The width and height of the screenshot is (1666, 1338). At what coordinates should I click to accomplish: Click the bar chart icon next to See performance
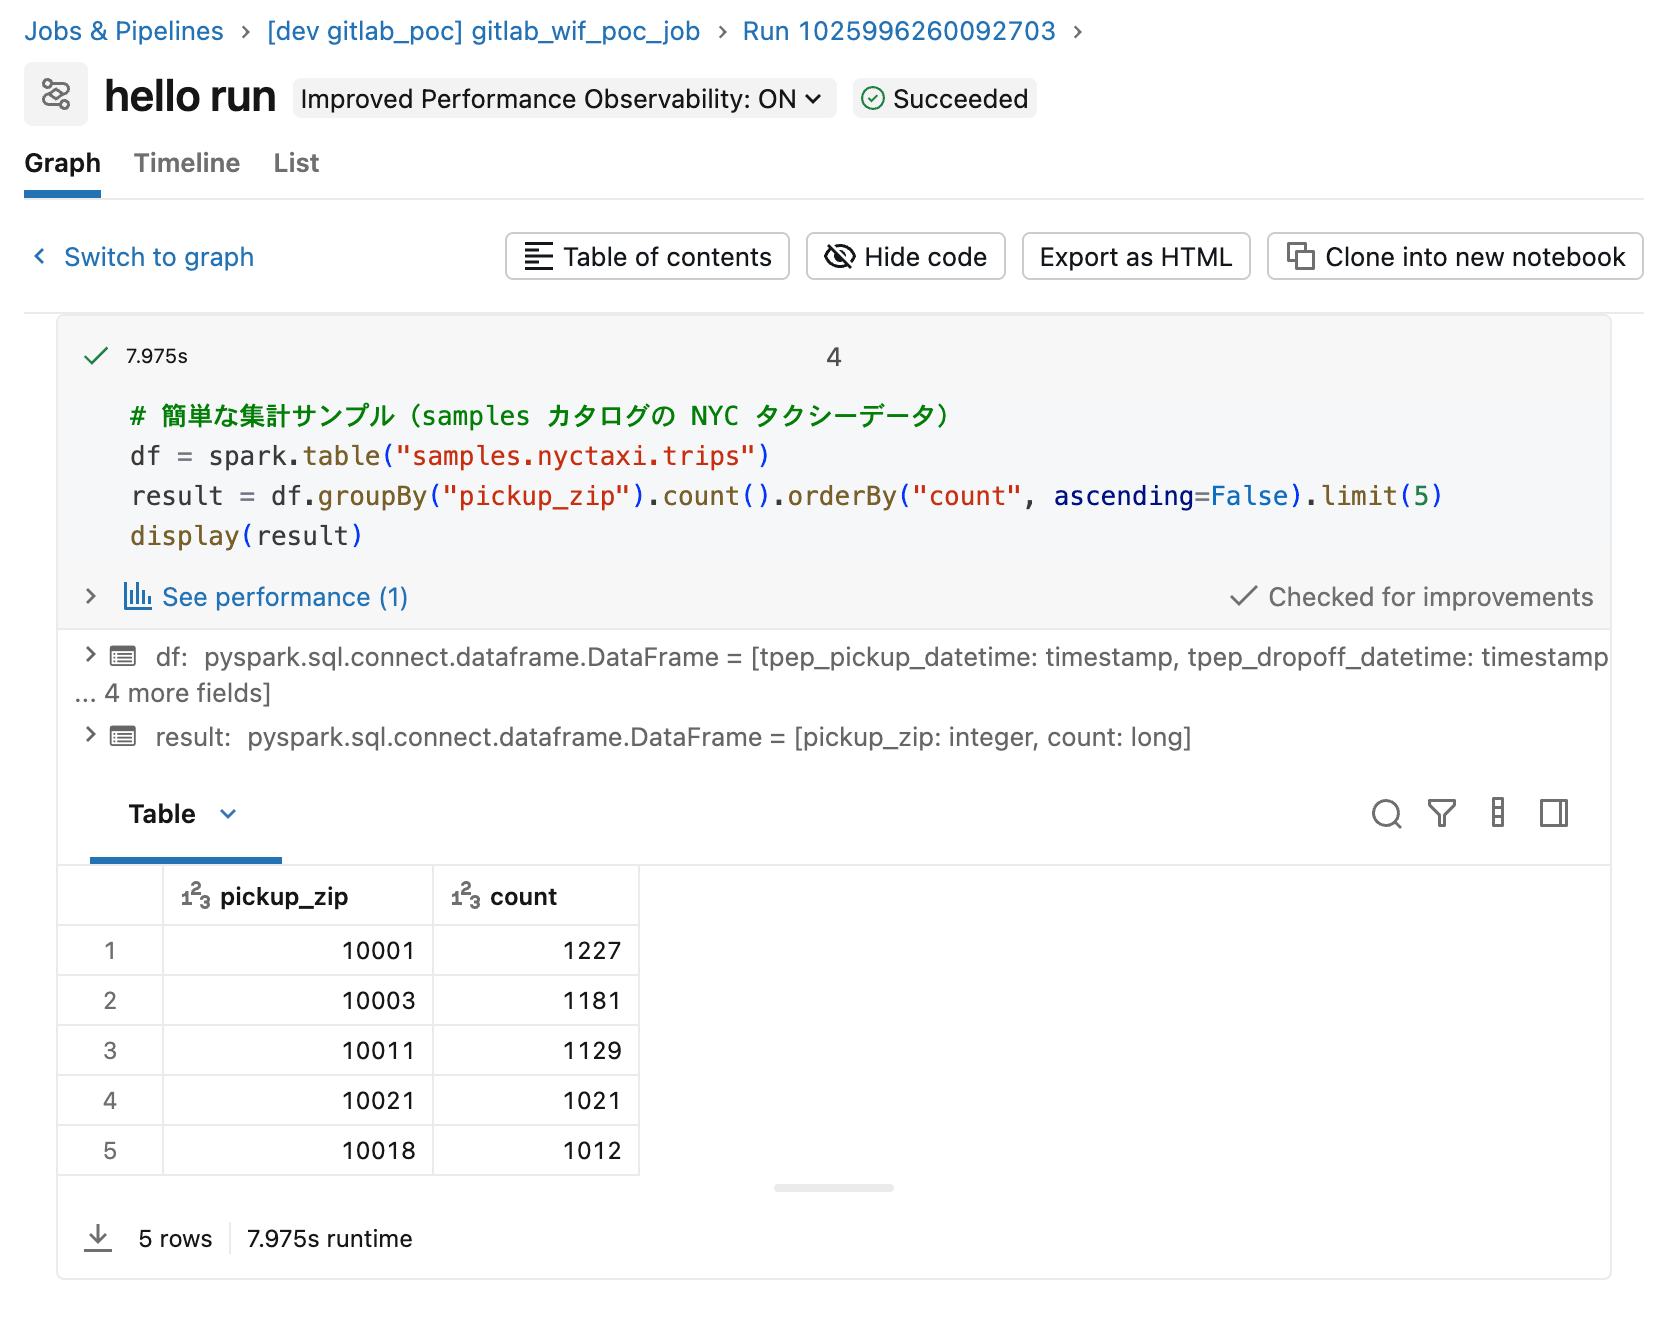(137, 596)
